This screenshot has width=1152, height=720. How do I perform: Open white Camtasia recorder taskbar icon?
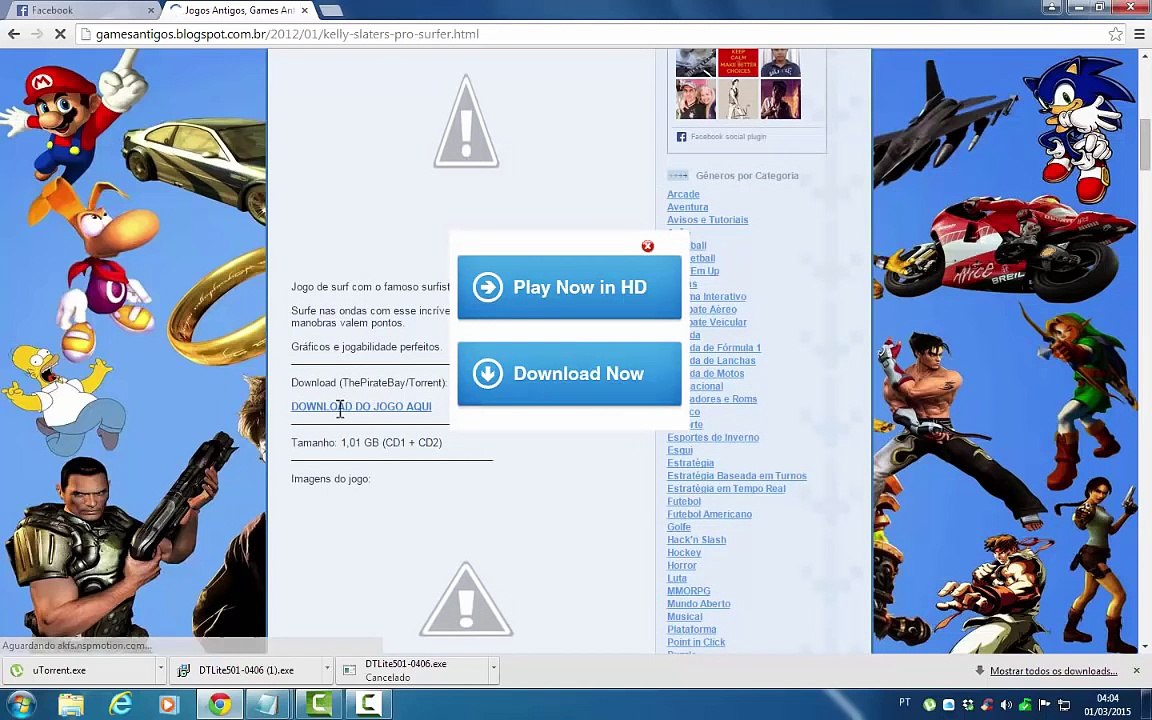coord(368,705)
